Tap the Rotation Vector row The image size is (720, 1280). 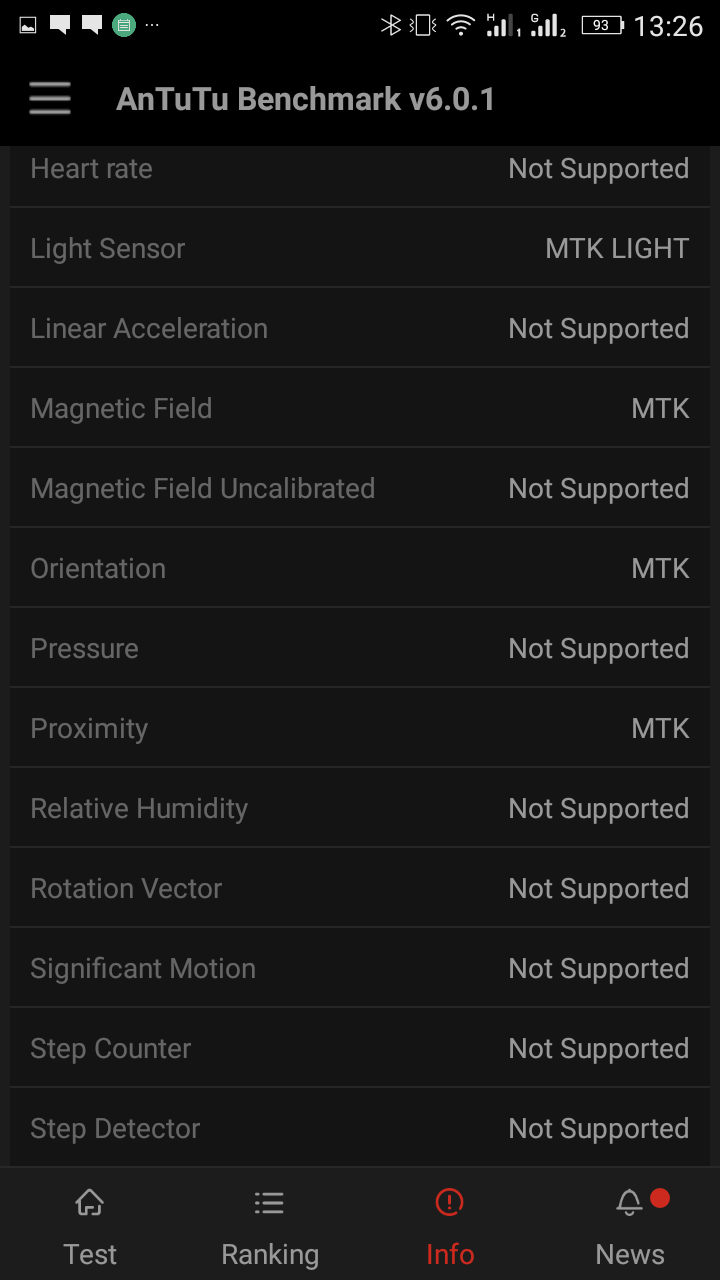360,888
